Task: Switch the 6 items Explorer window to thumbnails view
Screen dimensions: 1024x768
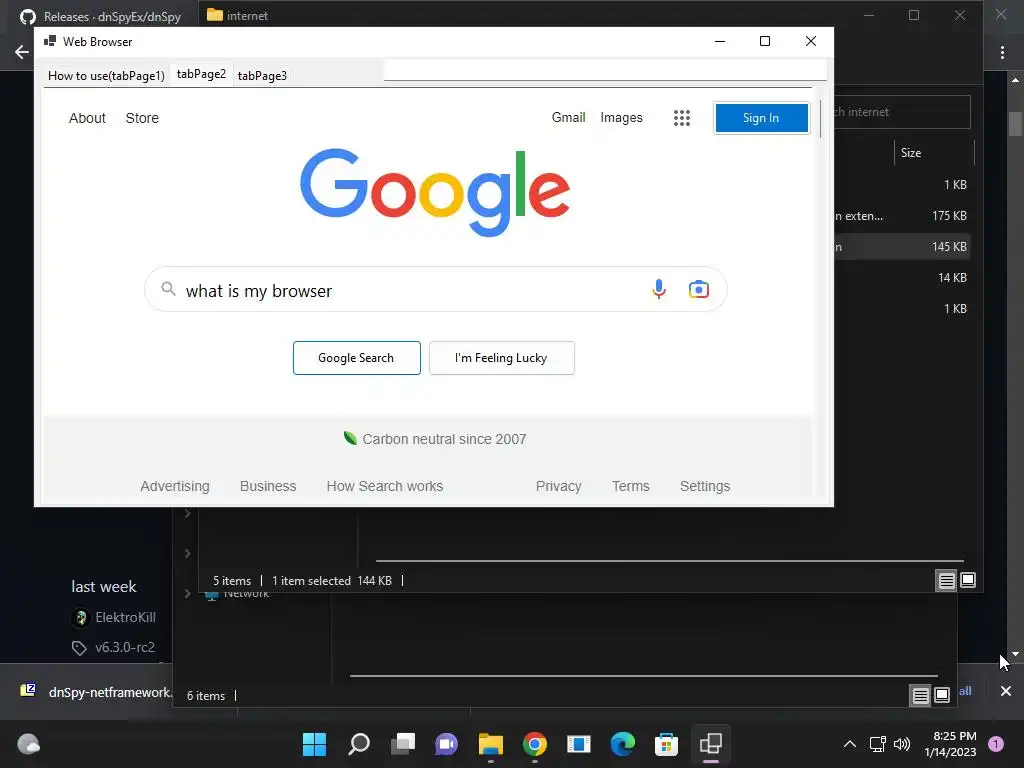Action: point(942,696)
